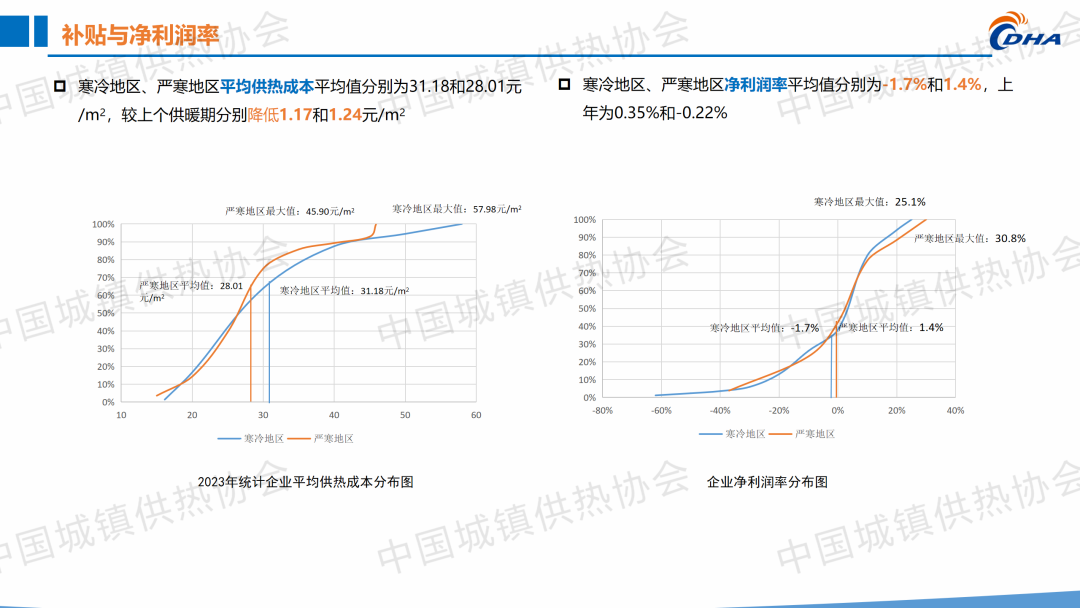Select the square bullet before the heating cost paragraph
The width and height of the screenshot is (1080, 608).
click(x=60, y=87)
